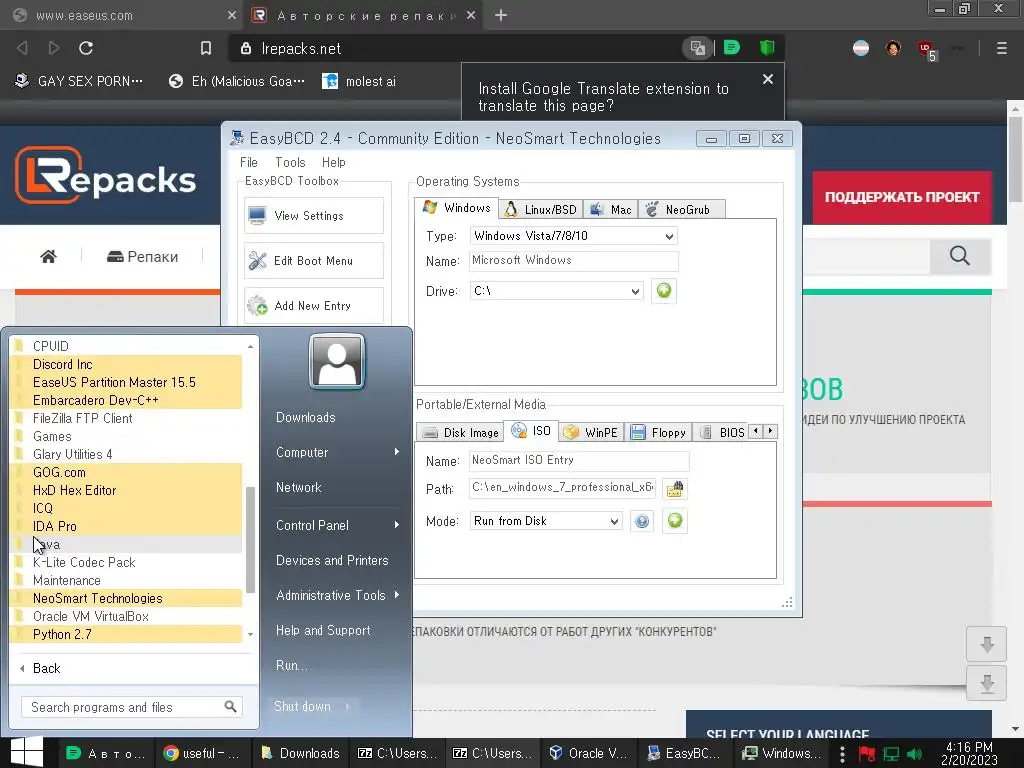
Task: Click the volume icon in system tray
Action: coord(914,754)
